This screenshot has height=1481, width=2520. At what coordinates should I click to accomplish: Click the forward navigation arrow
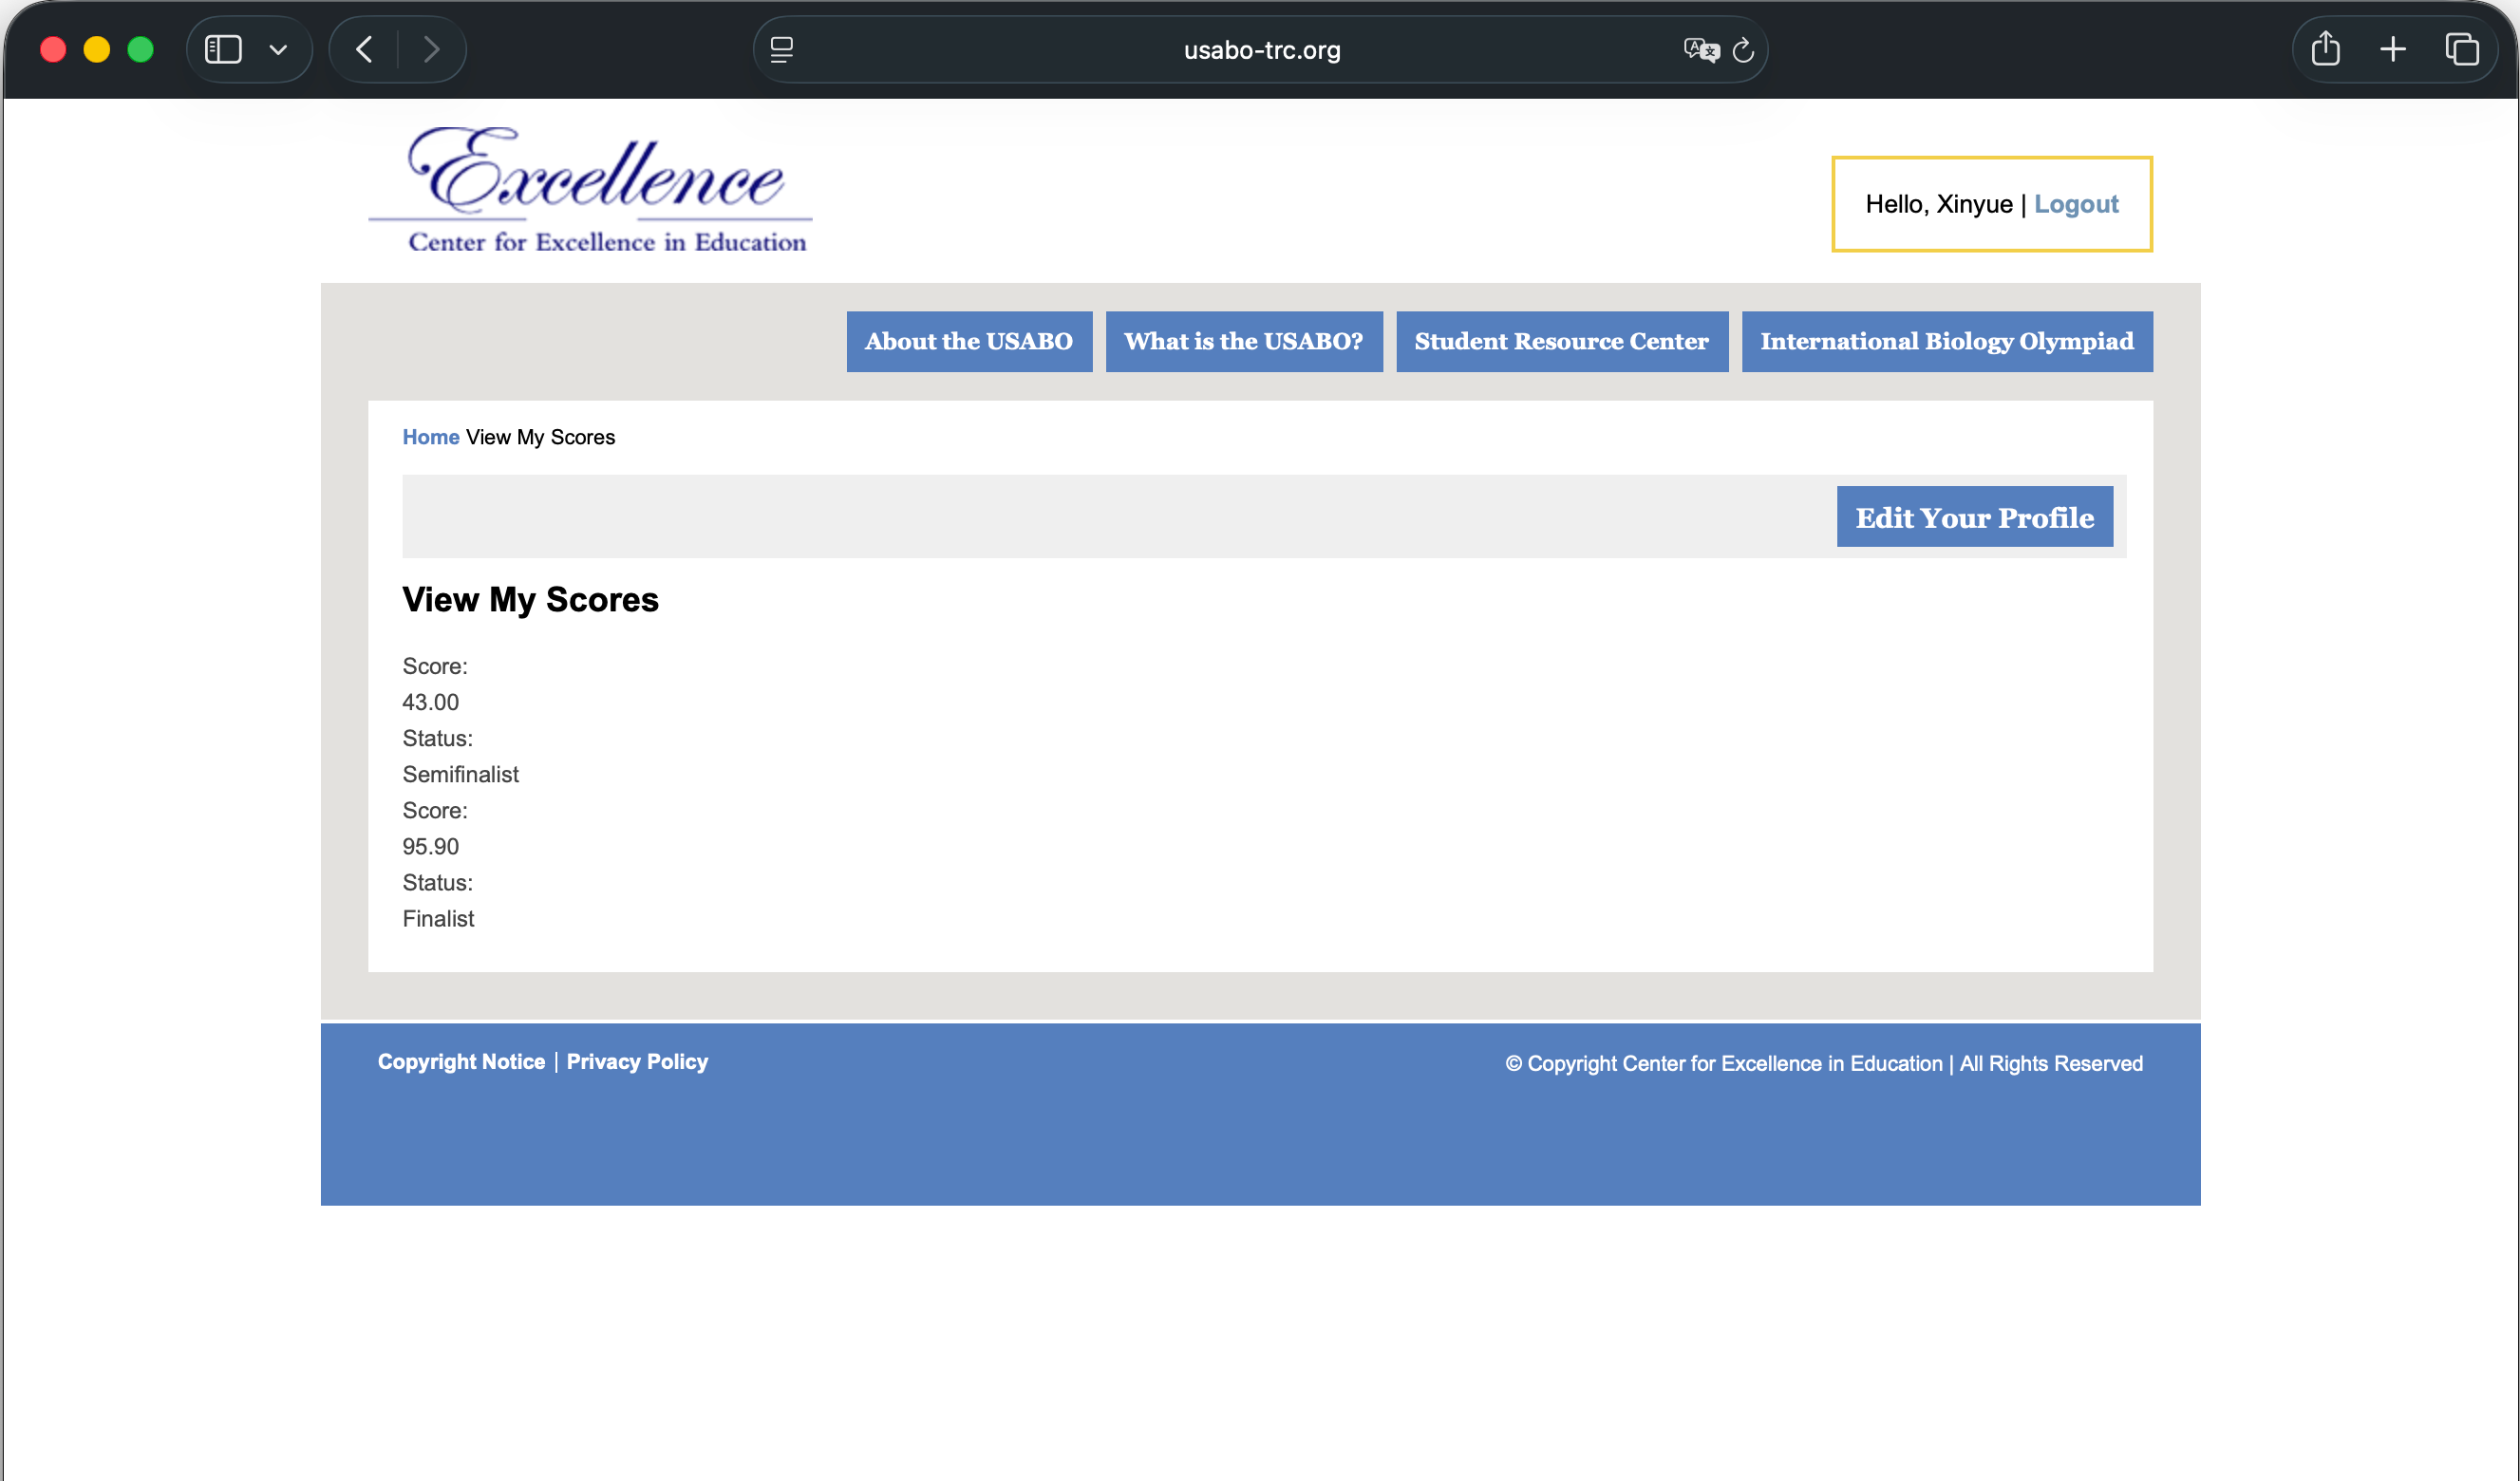[431, 49]
